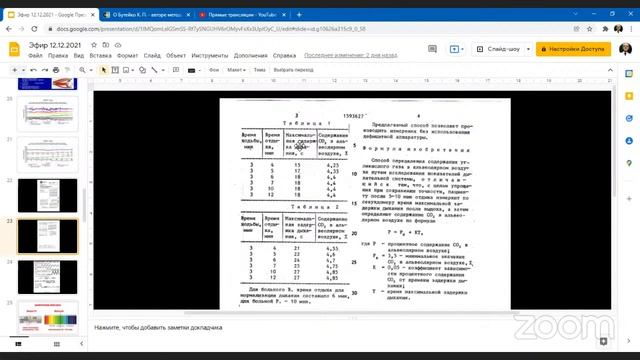This screenshot has width=640, height=360.
Task: Click the speaker notes field
Action: (351, 328)
